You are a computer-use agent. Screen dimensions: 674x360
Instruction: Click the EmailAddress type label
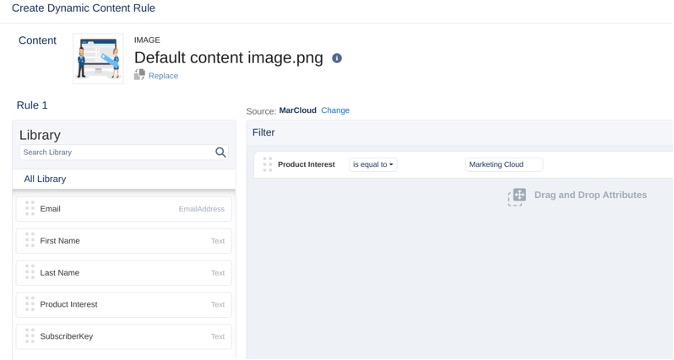(x=202, y=209)
